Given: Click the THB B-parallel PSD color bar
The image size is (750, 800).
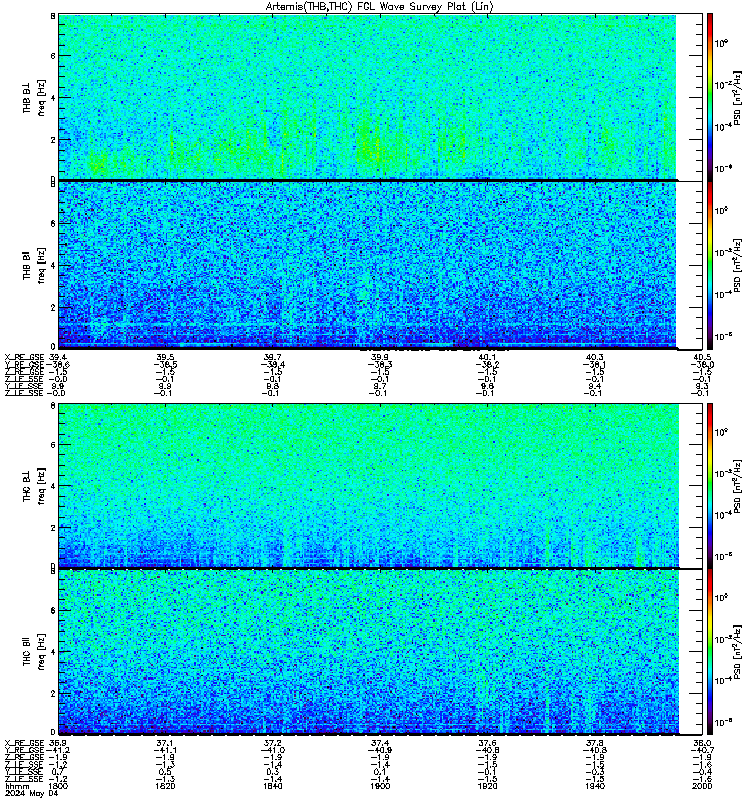Looking at the screenshot, I should (x=710, y=265).
